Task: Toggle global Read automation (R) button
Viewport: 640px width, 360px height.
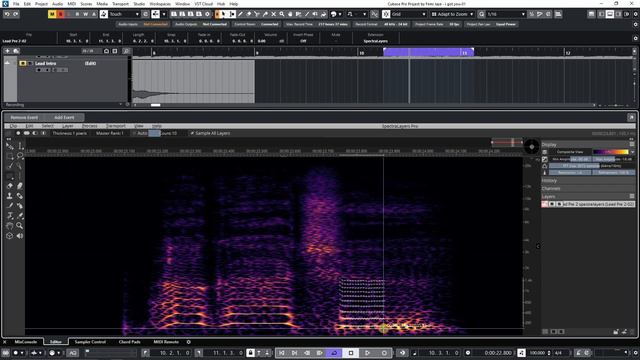Action: (77, 14)
